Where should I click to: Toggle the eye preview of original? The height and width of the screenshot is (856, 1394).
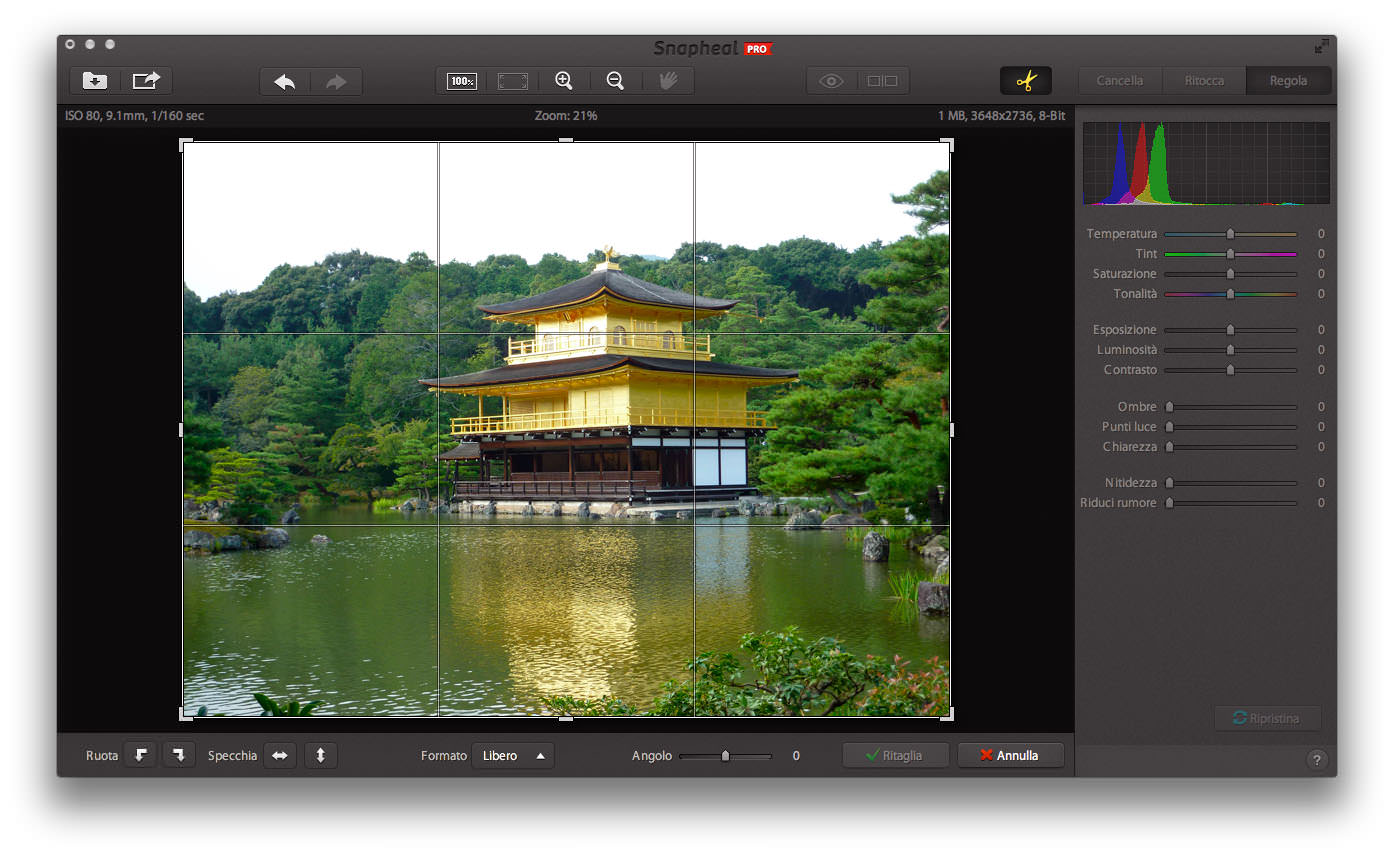click(832, 81)
